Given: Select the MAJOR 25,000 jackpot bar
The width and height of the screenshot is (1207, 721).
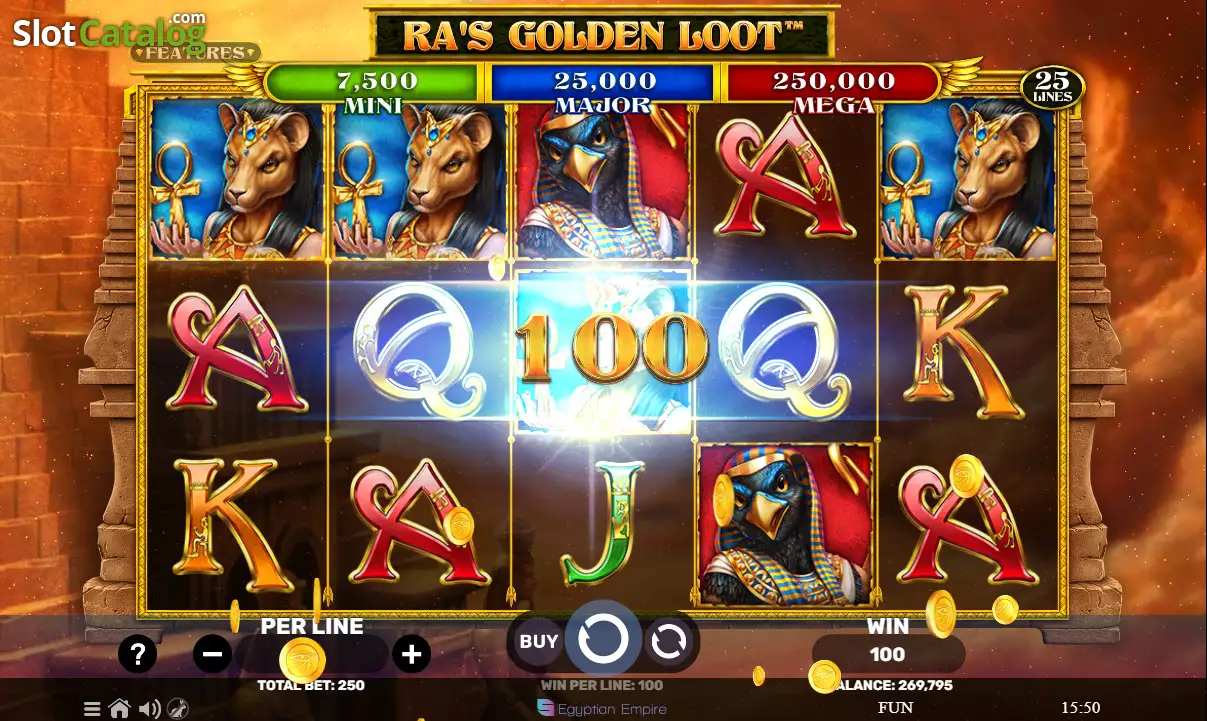Looking at the screenshot, I should coord(603,83).
